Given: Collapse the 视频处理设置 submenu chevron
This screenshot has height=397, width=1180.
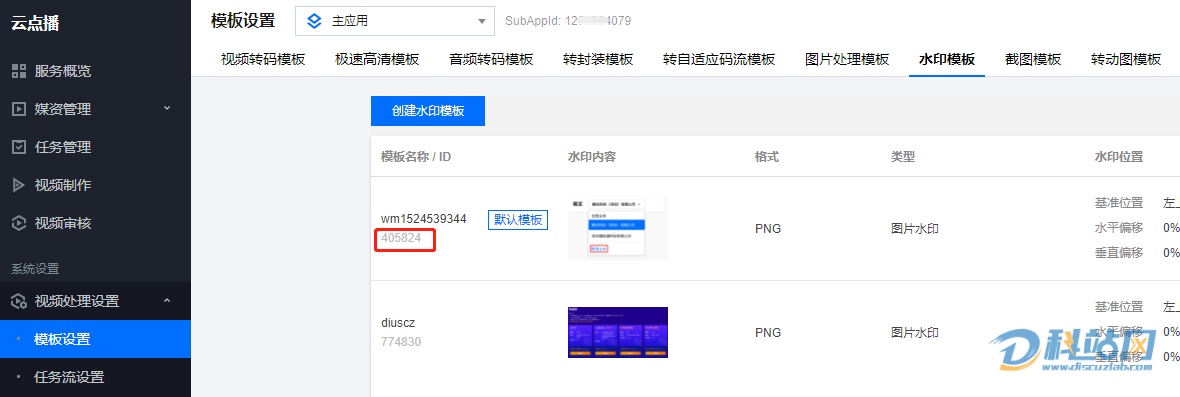Looking at the screenshot, I should [x=167, y=301].
